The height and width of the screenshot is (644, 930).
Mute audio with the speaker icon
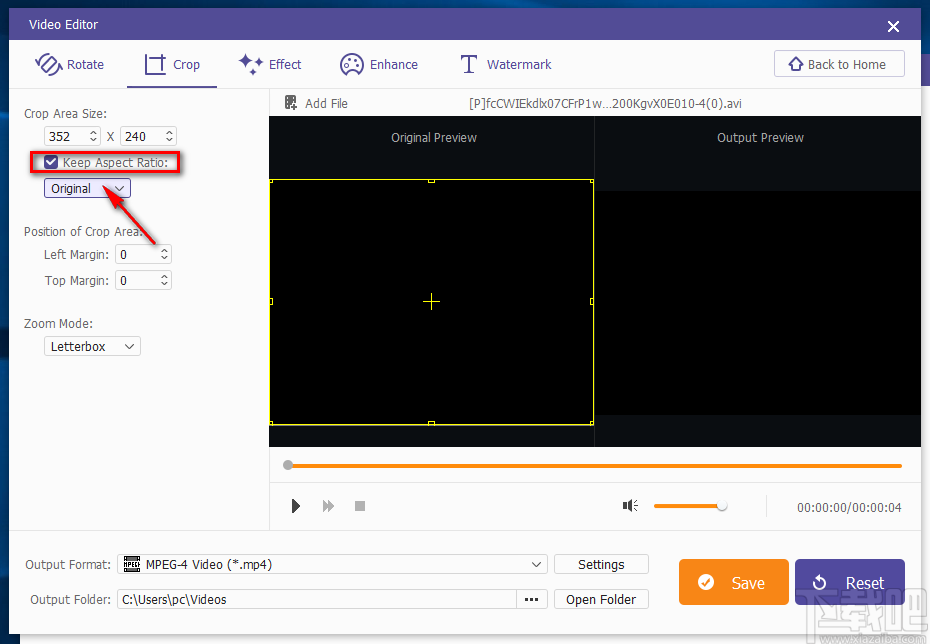pos(630,505)
